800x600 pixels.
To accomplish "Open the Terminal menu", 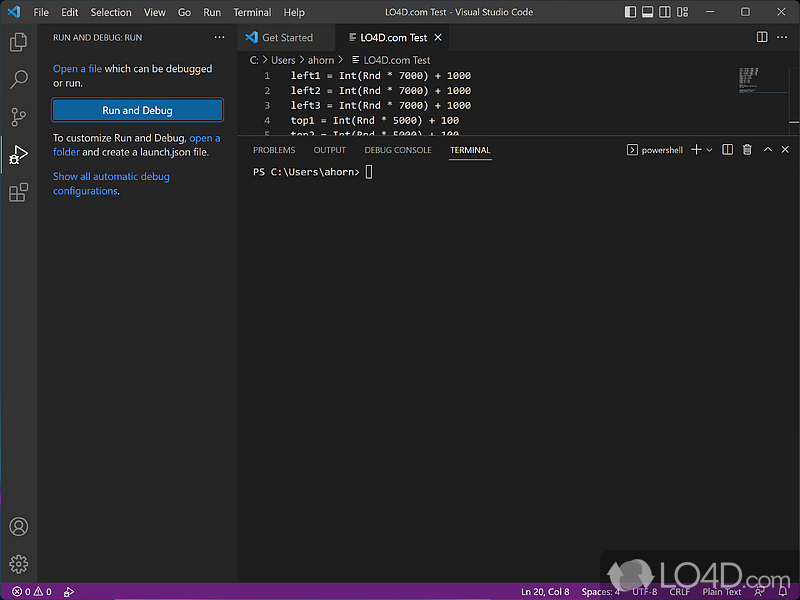I will (251, 12).
